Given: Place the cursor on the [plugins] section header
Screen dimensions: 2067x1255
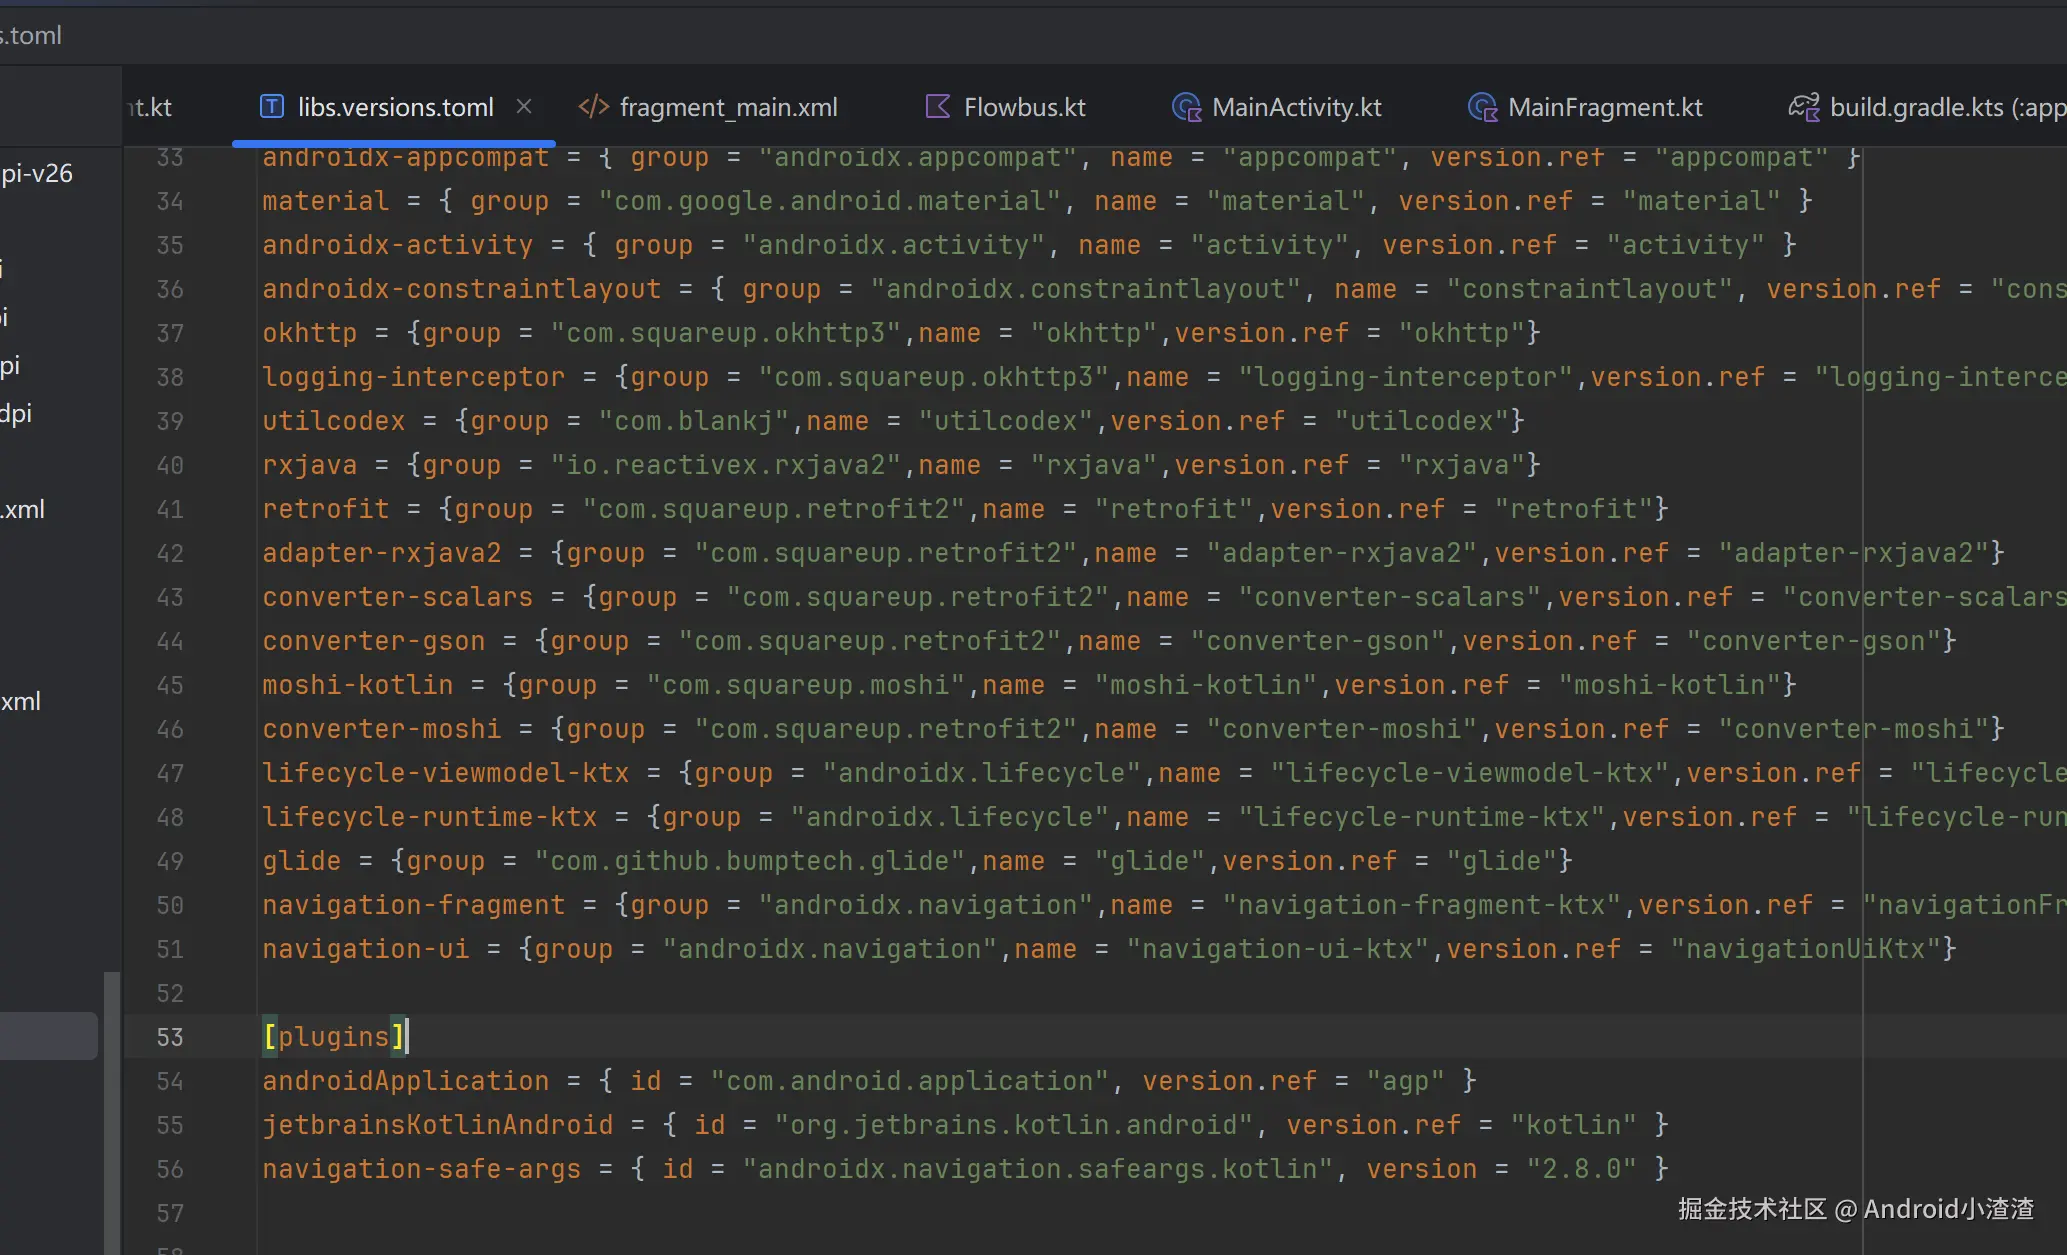Looking at the screenshot, I should pos(333,1037).
